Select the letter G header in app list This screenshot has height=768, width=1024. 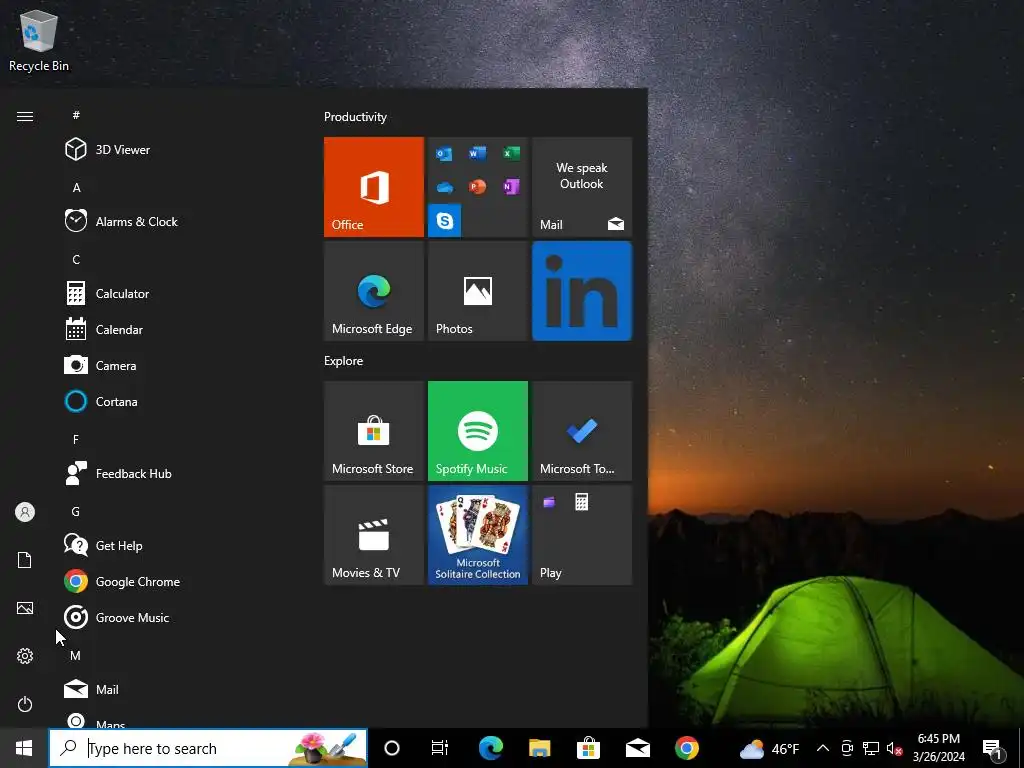pyautogui.click(x=76, y=511)
